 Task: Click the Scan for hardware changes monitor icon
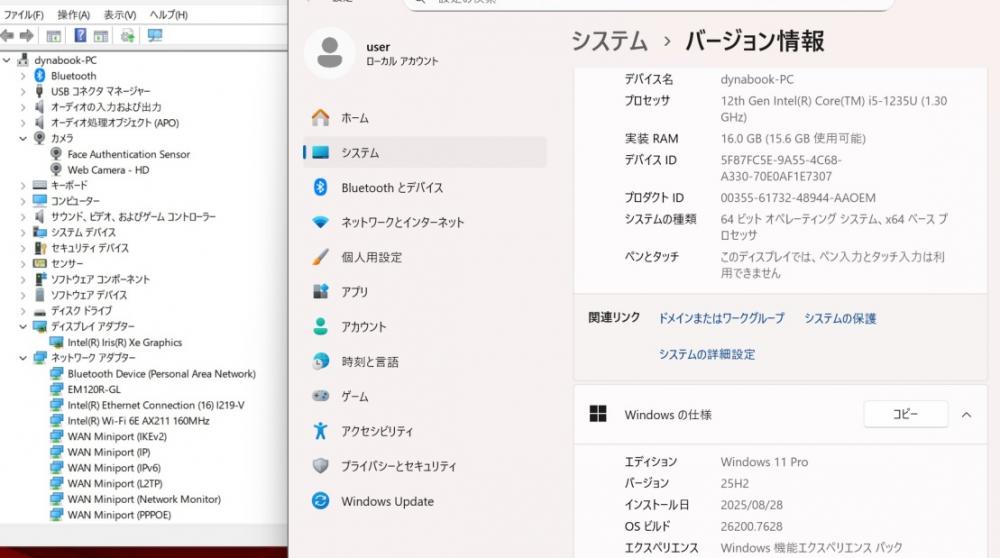[x=154, y=36]
